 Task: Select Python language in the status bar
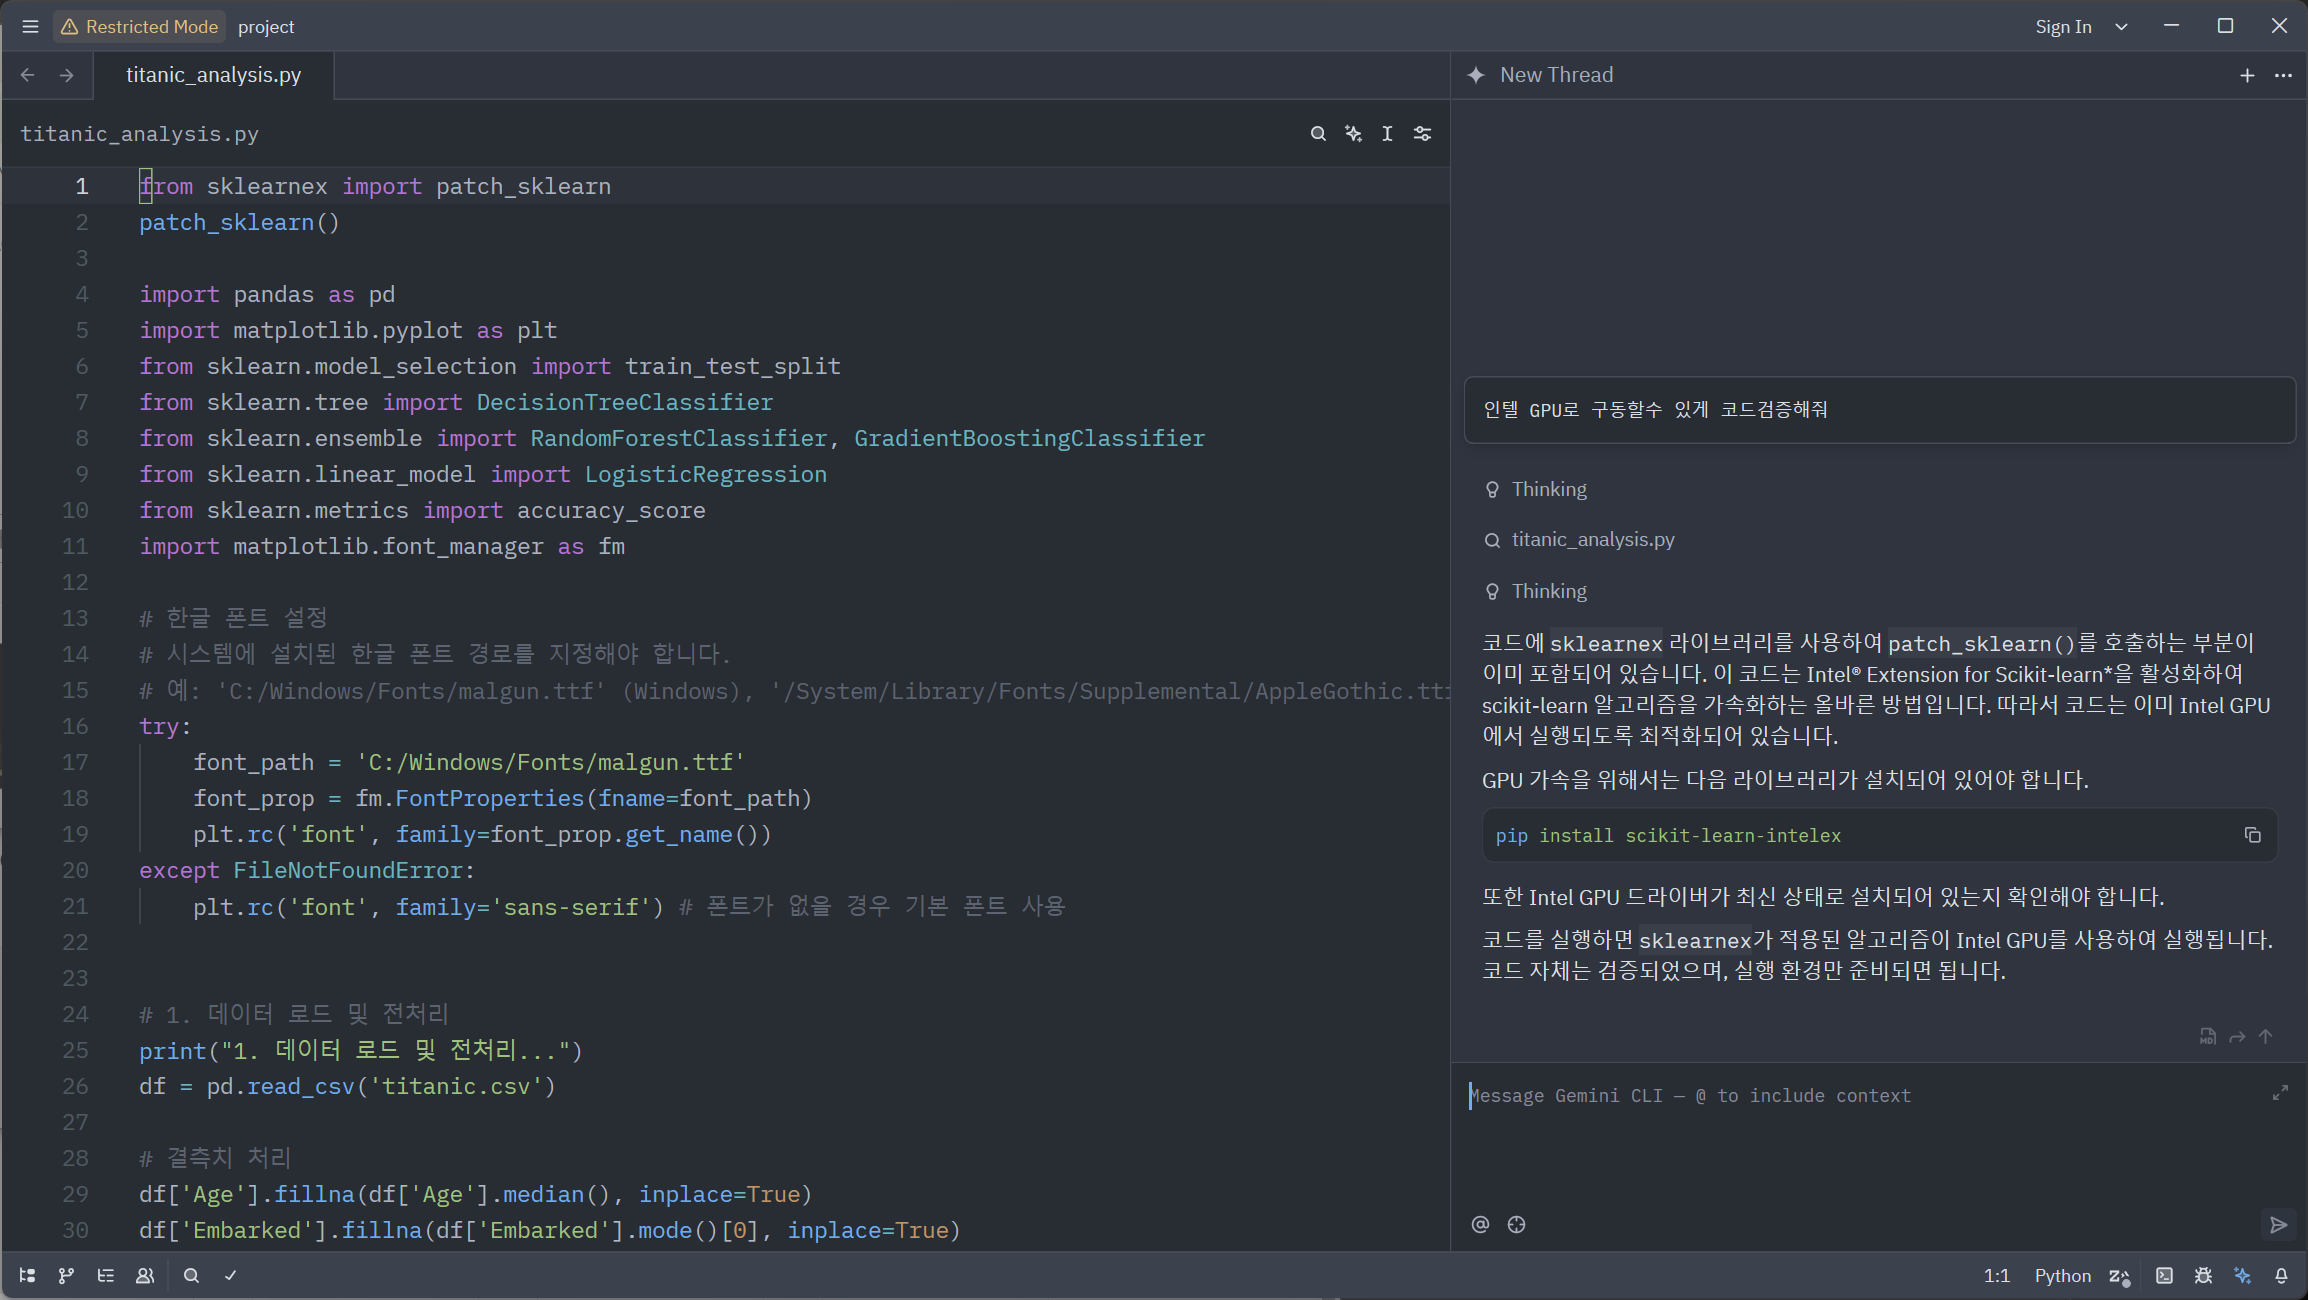click(x=2062, y=1275)
